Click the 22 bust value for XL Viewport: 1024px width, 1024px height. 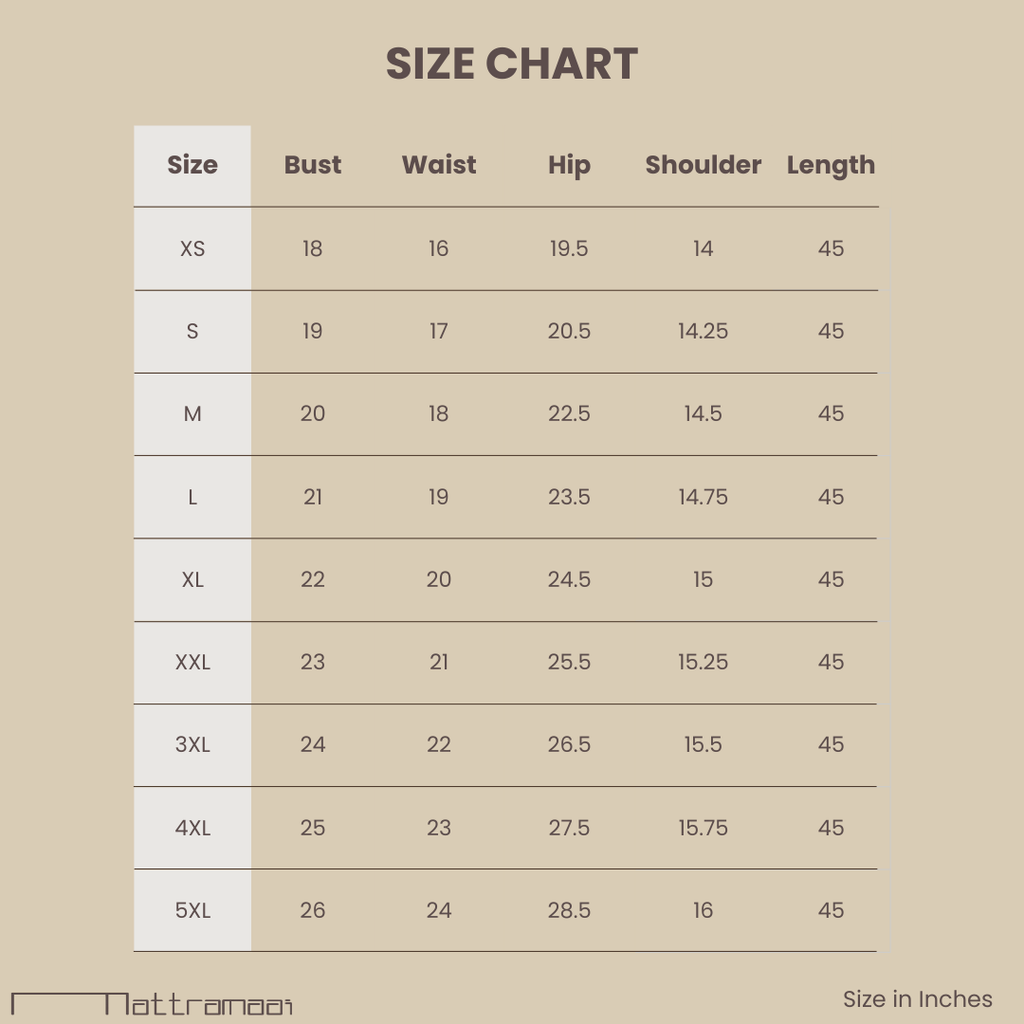click(x=312, y=579)
